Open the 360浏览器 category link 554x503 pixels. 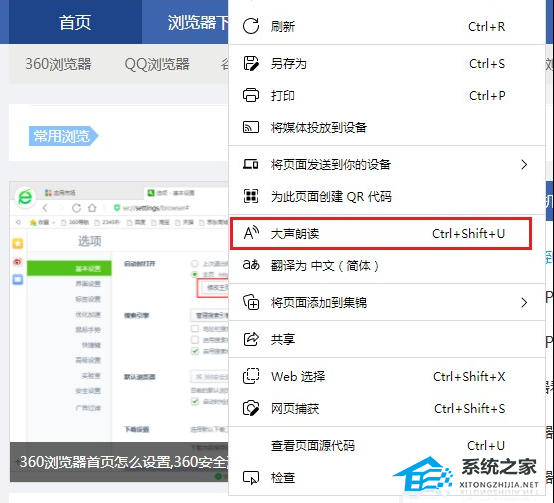pos(58,64)
